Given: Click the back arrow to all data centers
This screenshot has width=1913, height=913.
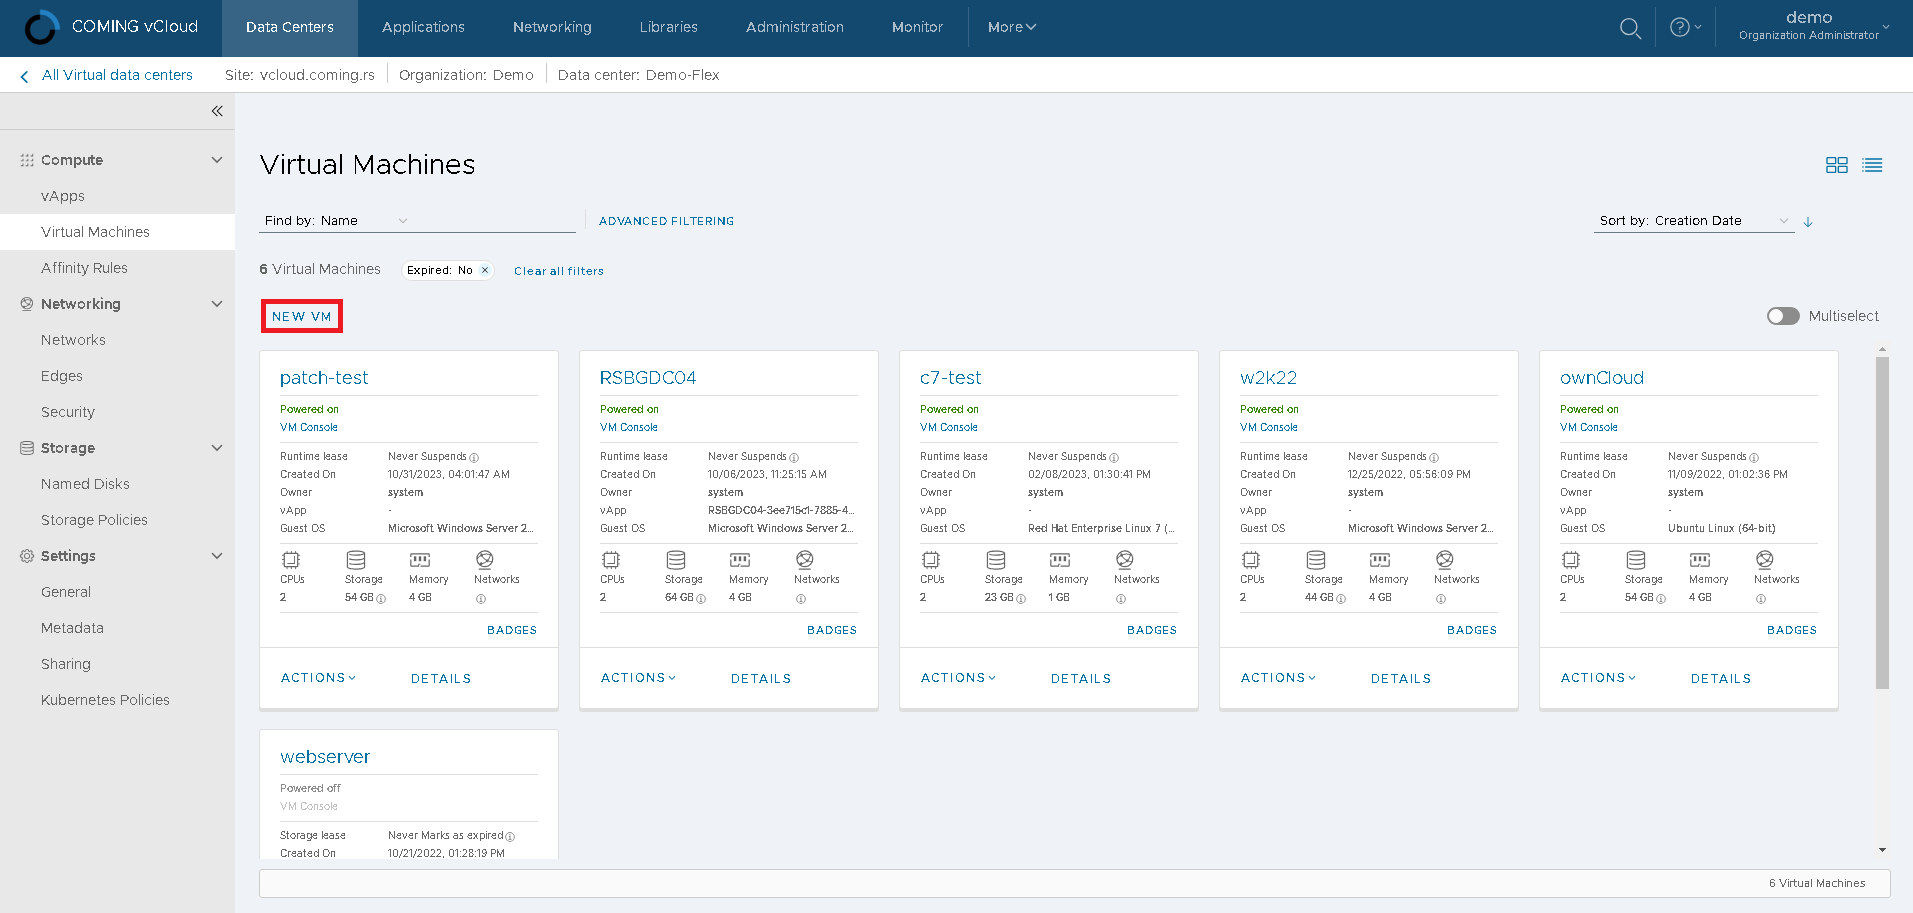Looking at the screenshot, I should coord(24,76).
